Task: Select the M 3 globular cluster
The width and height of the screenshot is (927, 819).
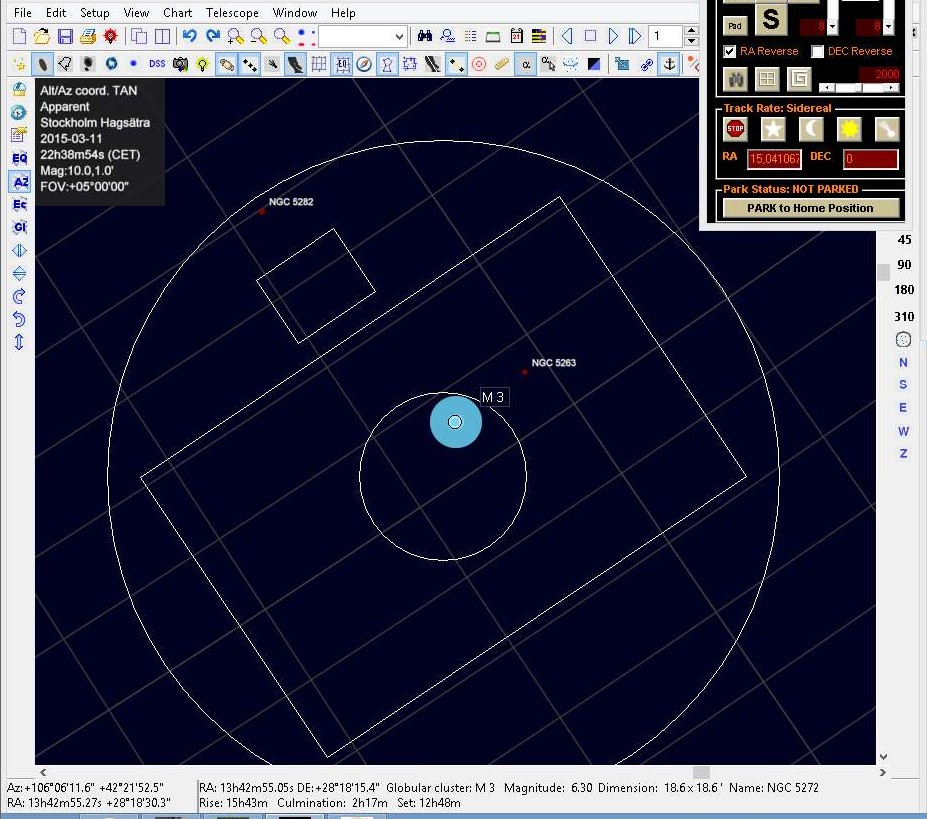Action: pyautogui.click(x=455, y=422)
